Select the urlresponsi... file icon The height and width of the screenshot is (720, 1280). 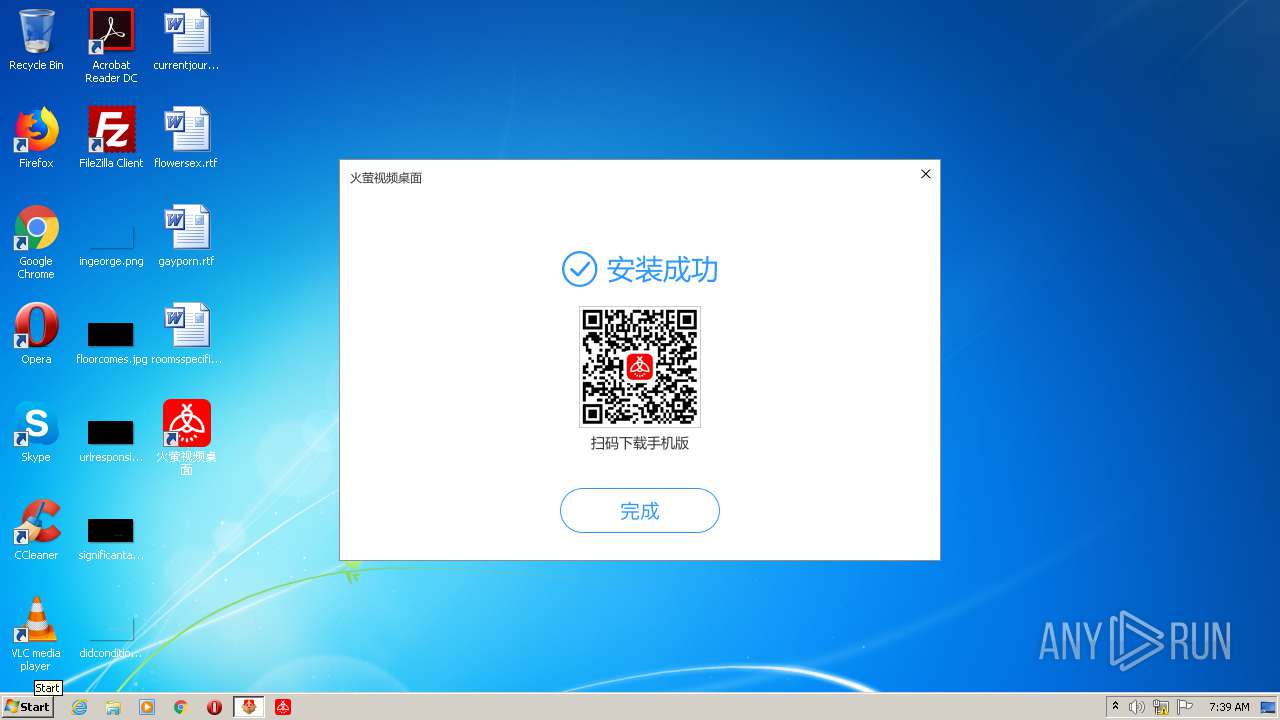click(x=111, y=441)
